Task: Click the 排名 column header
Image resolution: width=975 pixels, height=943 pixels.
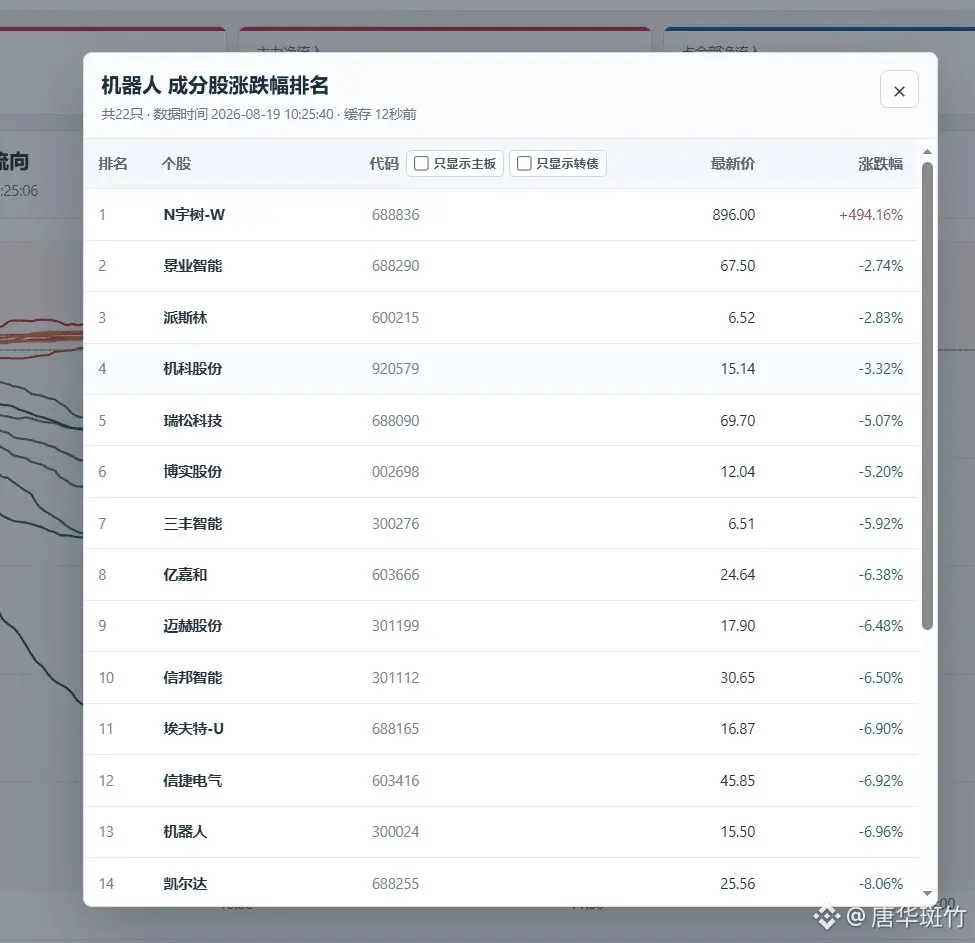Action: click(113, 164)
